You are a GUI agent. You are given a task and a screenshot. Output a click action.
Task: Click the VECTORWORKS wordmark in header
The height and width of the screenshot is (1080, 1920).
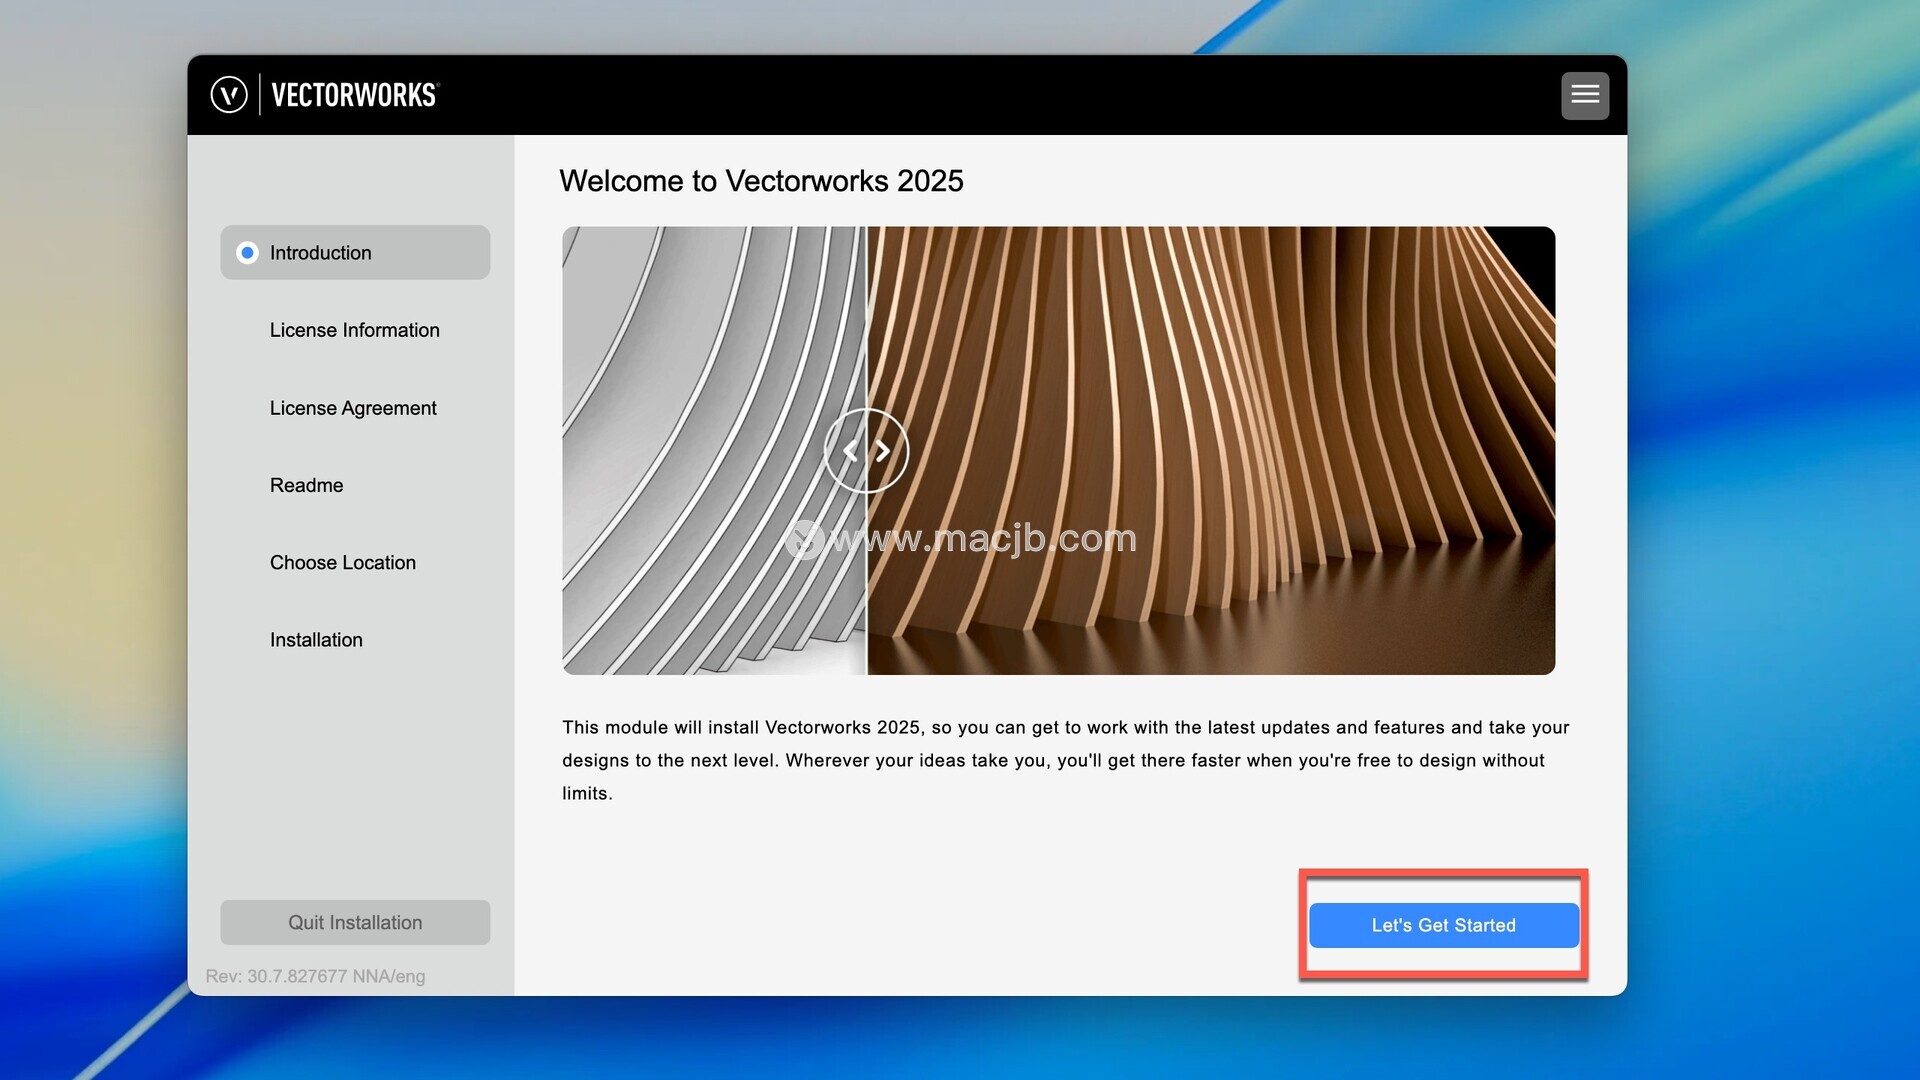[354, 95]
